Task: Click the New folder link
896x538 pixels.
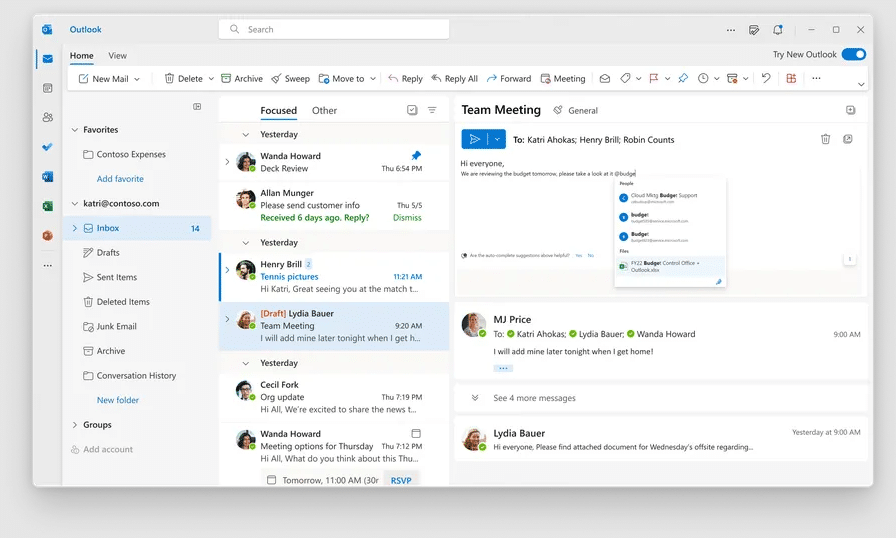Action: (118, 400)
